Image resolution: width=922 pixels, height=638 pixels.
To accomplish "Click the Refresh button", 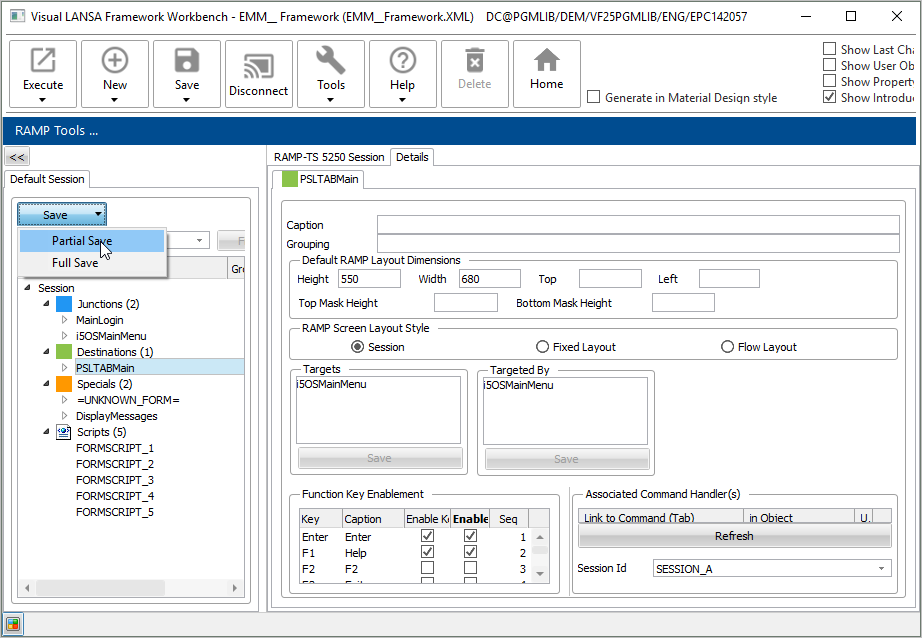I will click(734, 537).
